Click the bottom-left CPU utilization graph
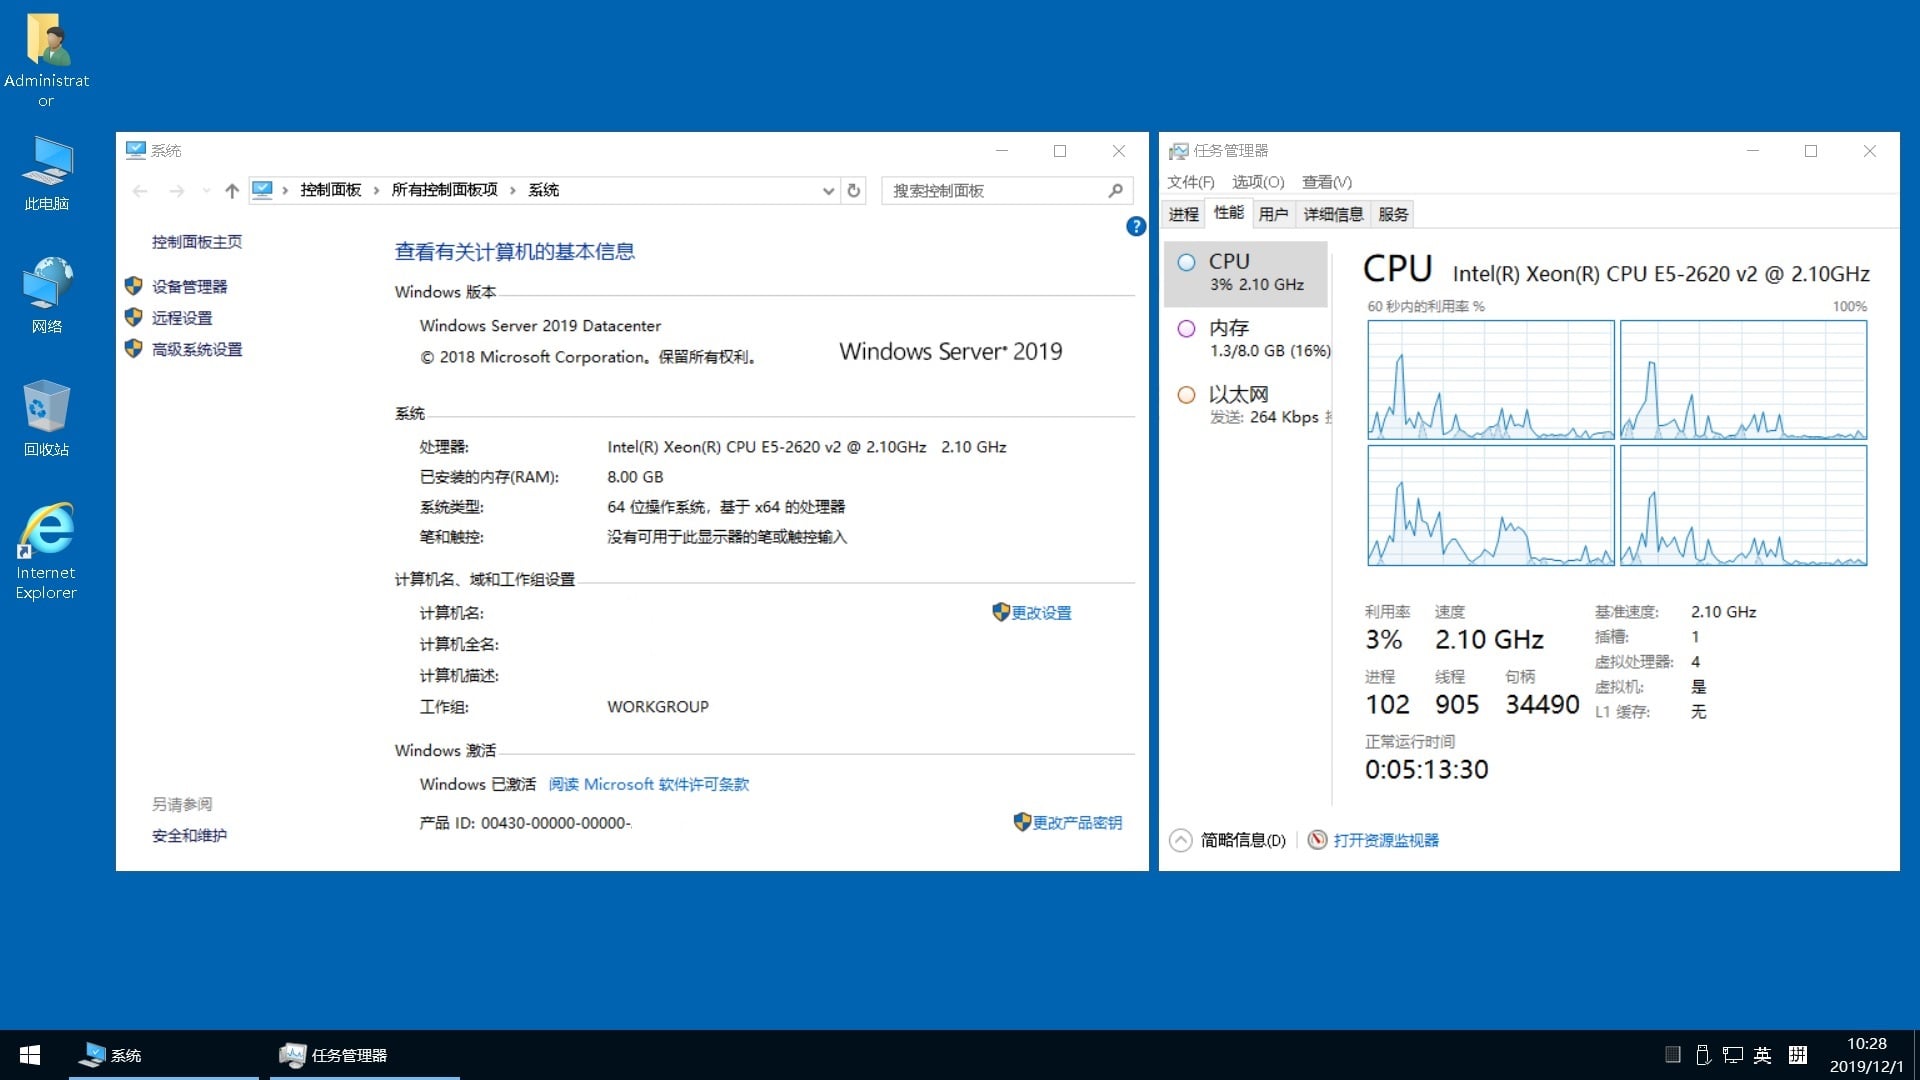Screen dimensions: 1920x1080 point(1490,505)
